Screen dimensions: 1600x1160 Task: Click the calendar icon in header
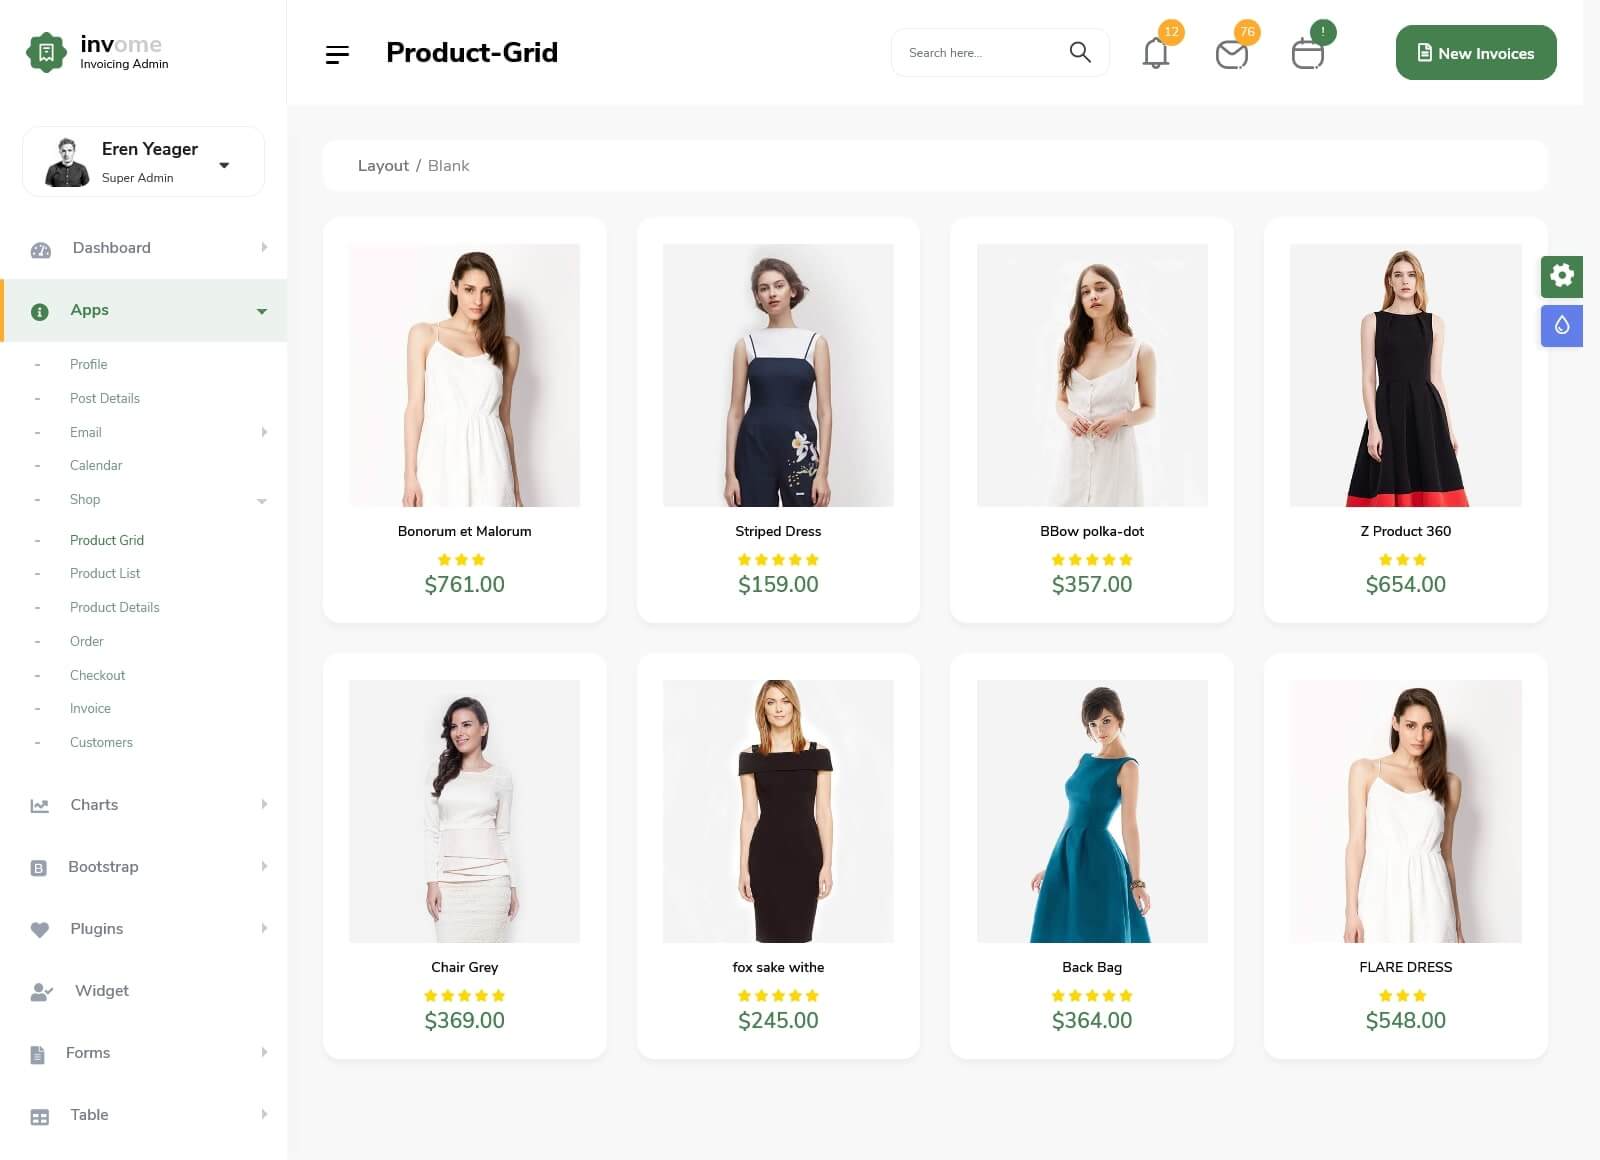click(1307, 54)
